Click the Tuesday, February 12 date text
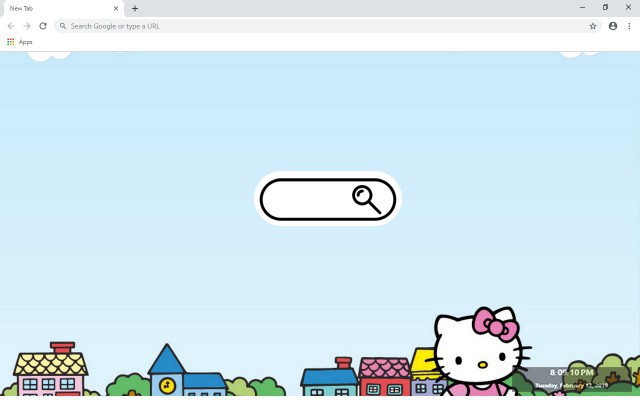The image size is (640, 400). point(571,385)
